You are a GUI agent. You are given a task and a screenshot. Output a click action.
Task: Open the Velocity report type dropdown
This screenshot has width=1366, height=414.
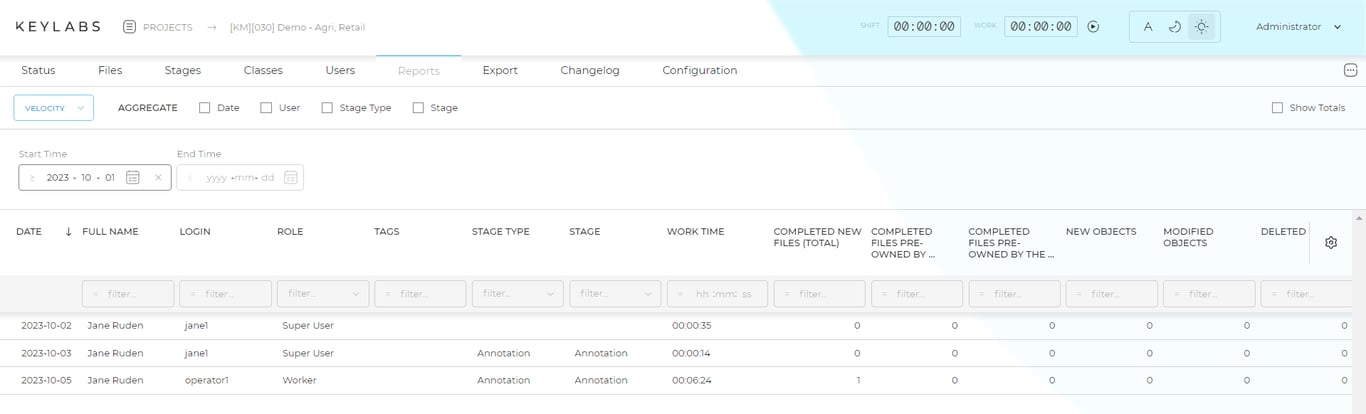point(54,108)
